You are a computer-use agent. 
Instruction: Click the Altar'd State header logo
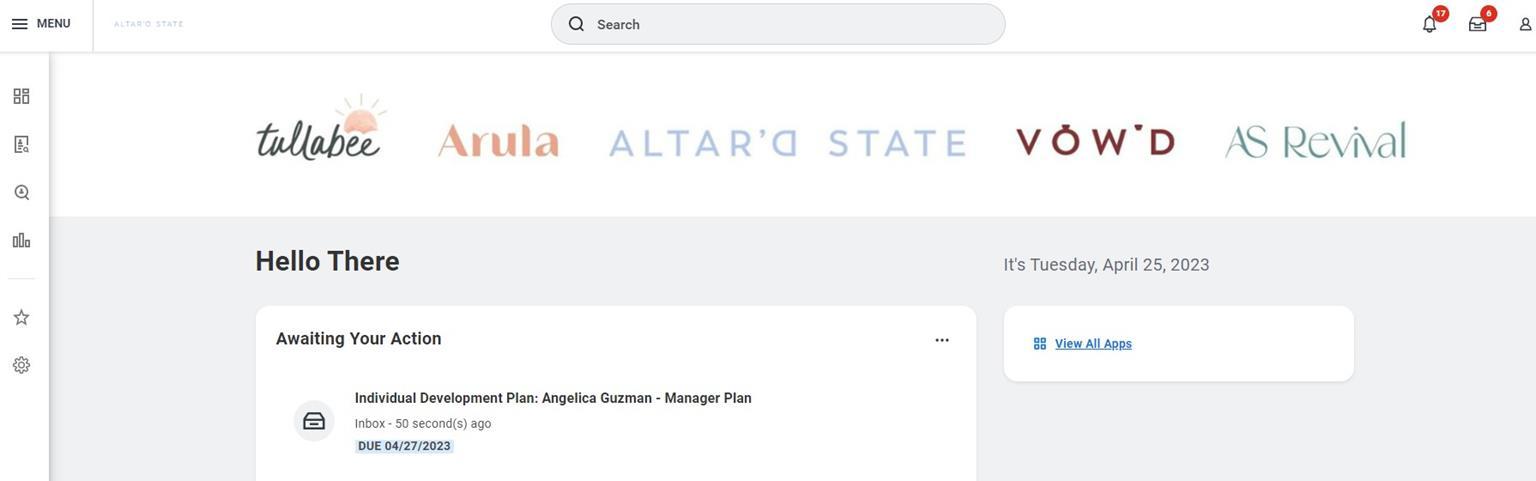(149, 24)
